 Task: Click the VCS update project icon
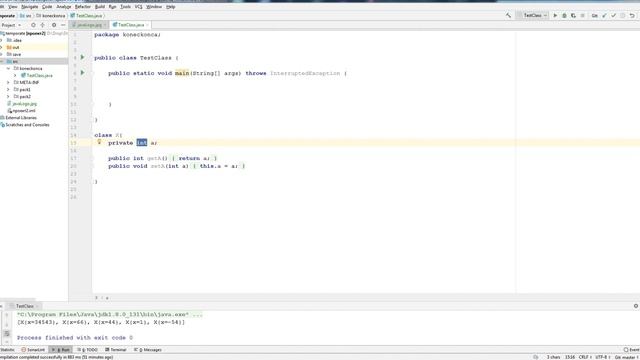[604, 16]
